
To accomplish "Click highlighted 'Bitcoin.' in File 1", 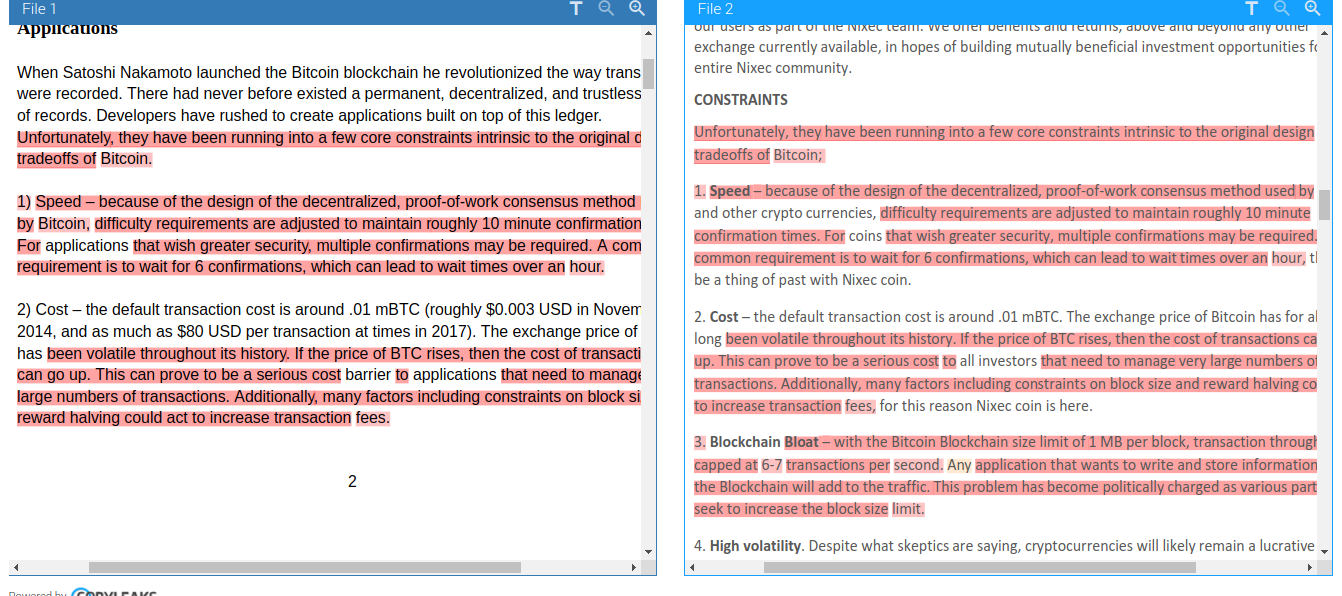I will click(126, 159).
